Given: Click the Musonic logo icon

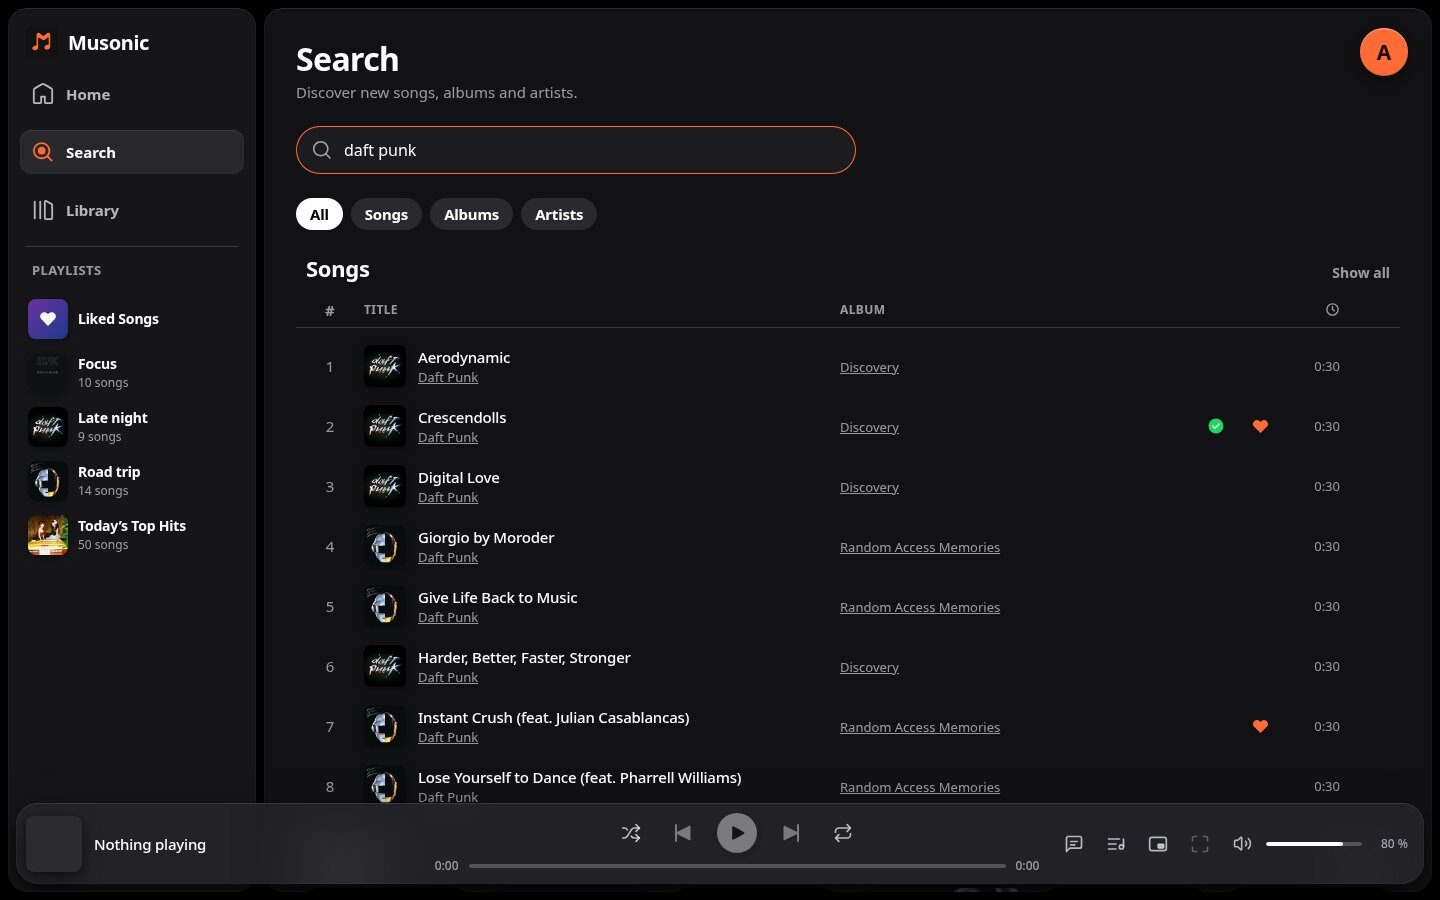Looking at the screenshot, I should (x=42, y=42).
